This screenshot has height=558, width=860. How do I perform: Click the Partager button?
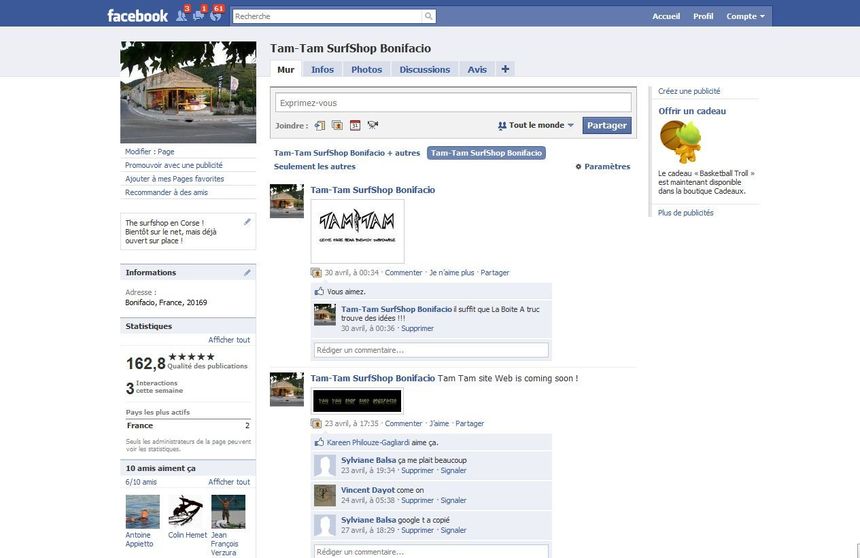[607, 125]
